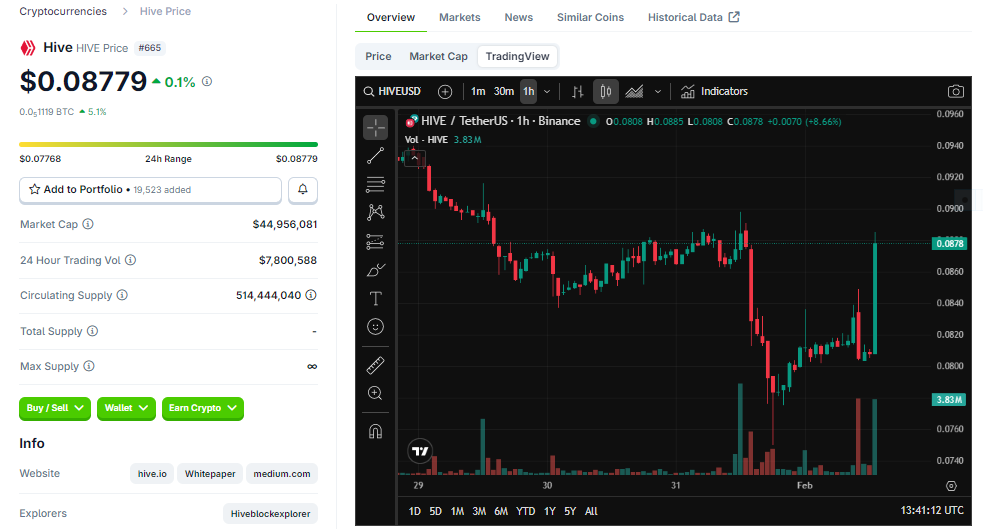Open the Historical Data tab
Viewport: 983px width, 529px height.
click(x=693, y=18)
